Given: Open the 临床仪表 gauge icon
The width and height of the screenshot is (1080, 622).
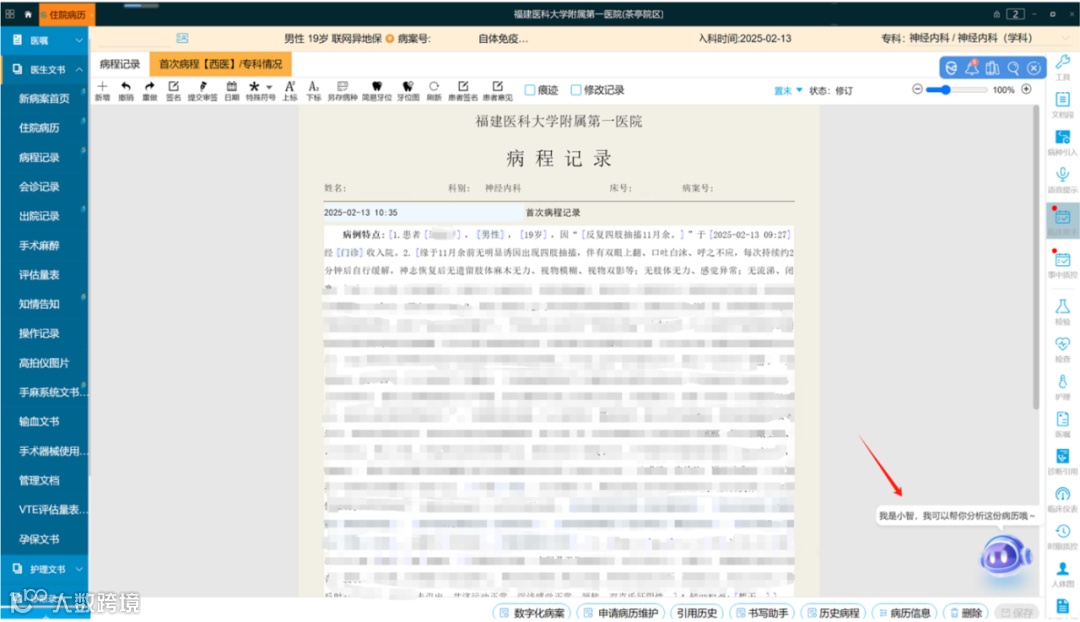Looking at the screenshot, I should click(1063, 494).
